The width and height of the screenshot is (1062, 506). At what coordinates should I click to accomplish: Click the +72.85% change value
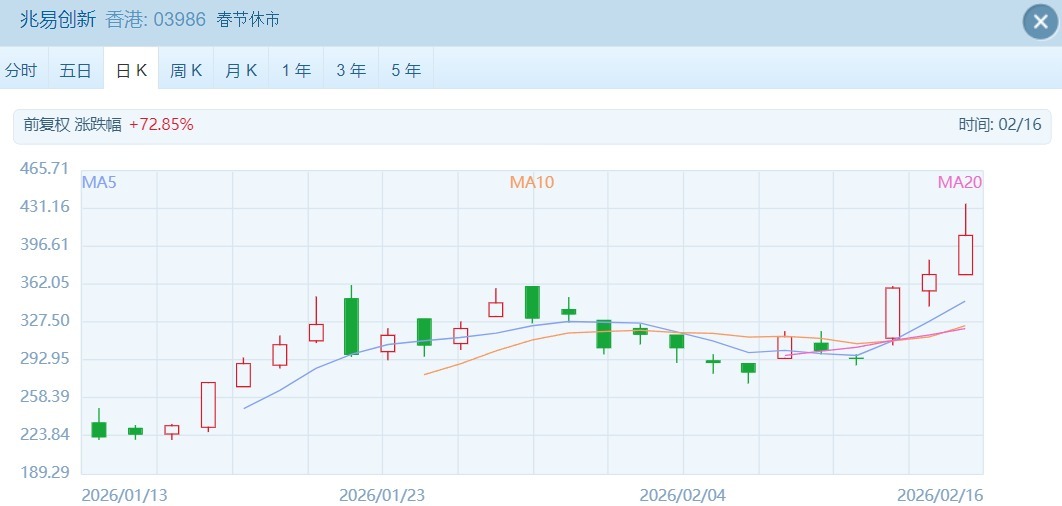[161, 125]
